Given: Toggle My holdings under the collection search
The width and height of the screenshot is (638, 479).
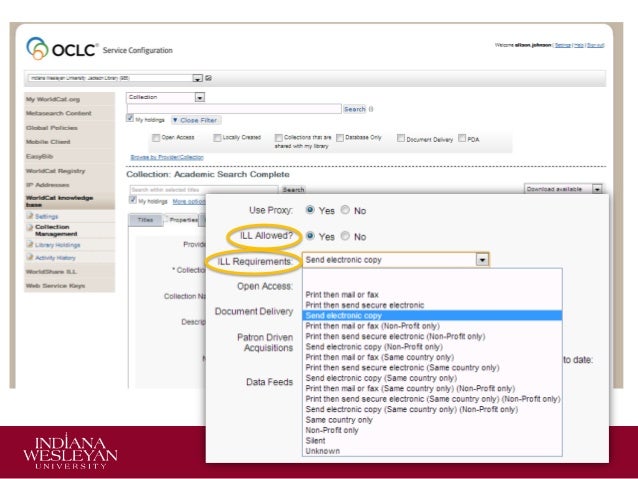Looking at the screenshot, I should coord(133,200).
